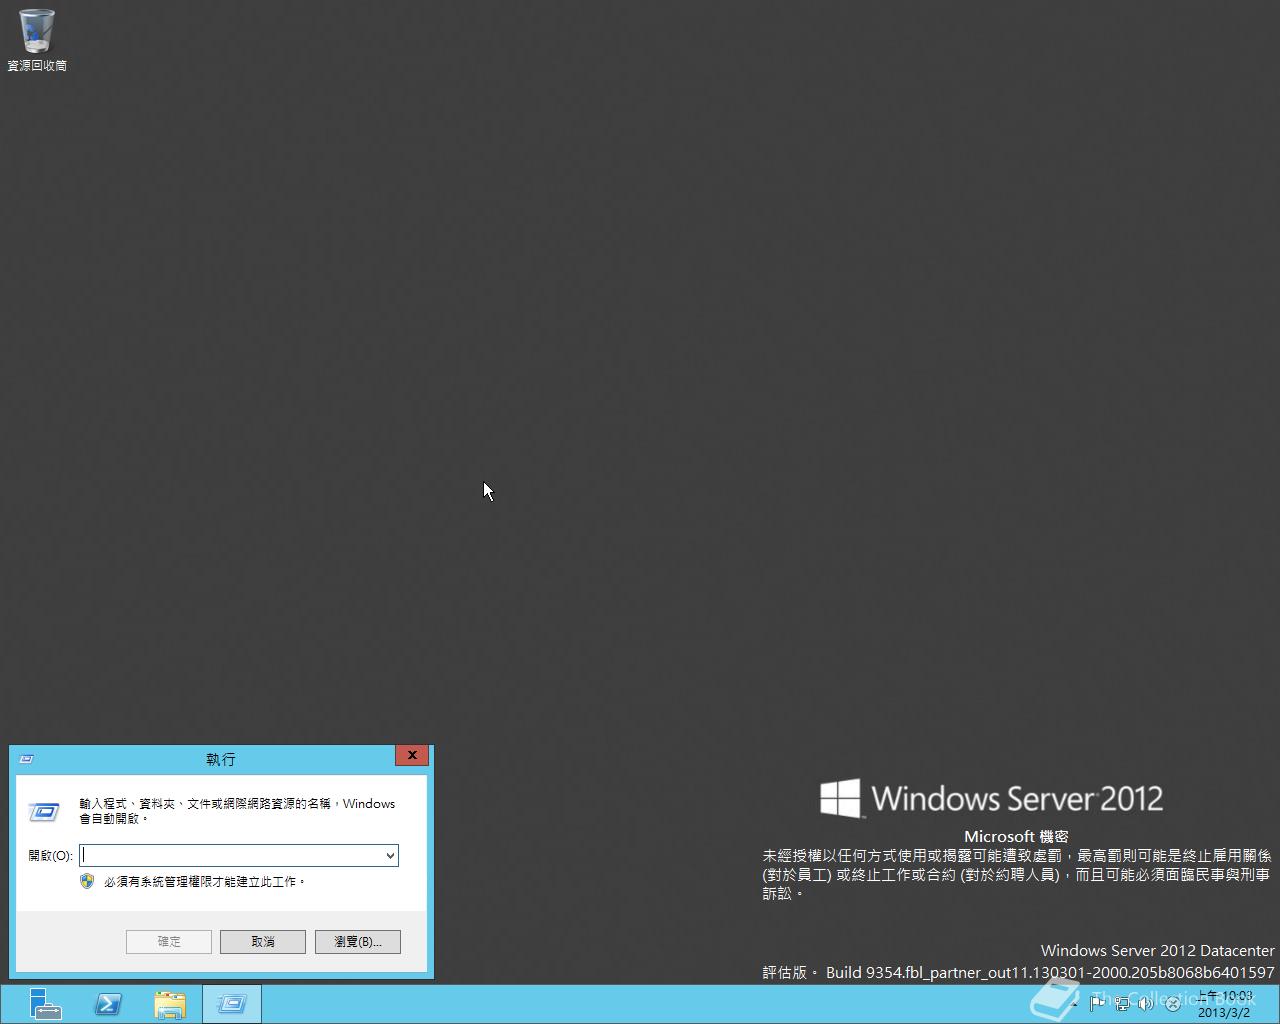Viewport: 1280px width, 1024px height.
Task: Click the Run dialog title bar icon
Action: coord(26,759)
